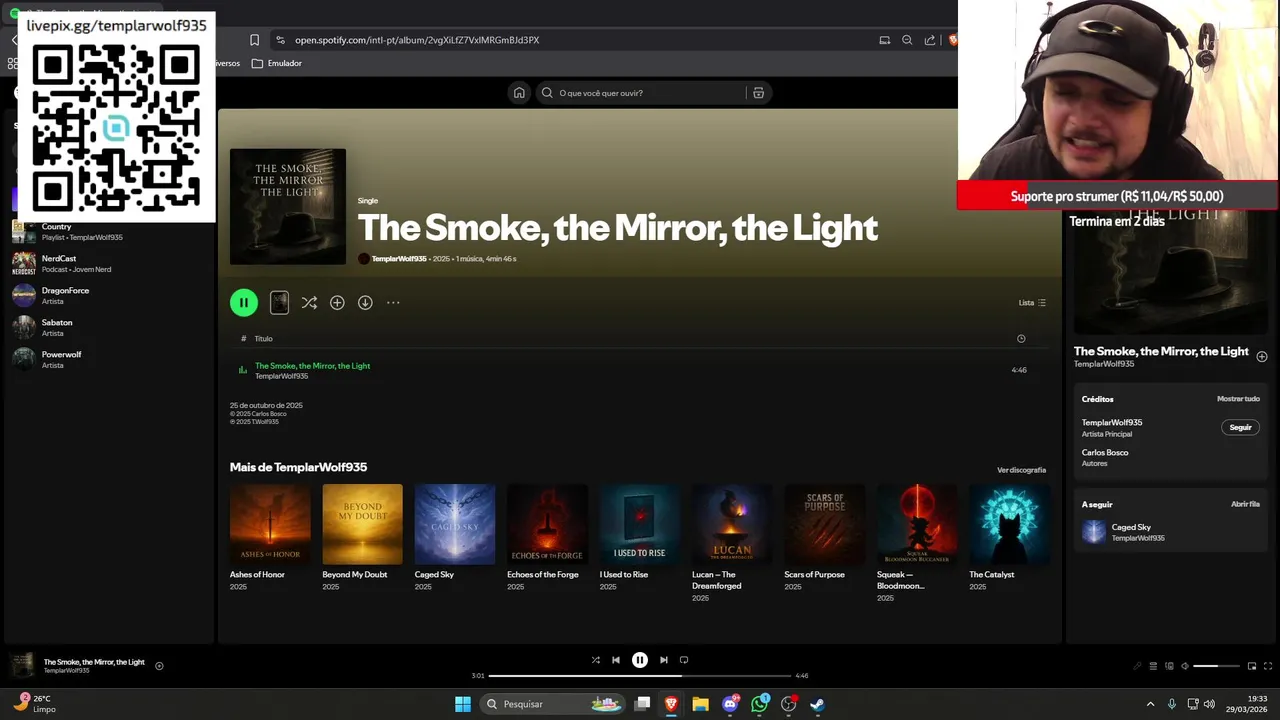Open Lucan — The Dreamforged album
This screenshot has height=720, width=1280.
(732, 543)
